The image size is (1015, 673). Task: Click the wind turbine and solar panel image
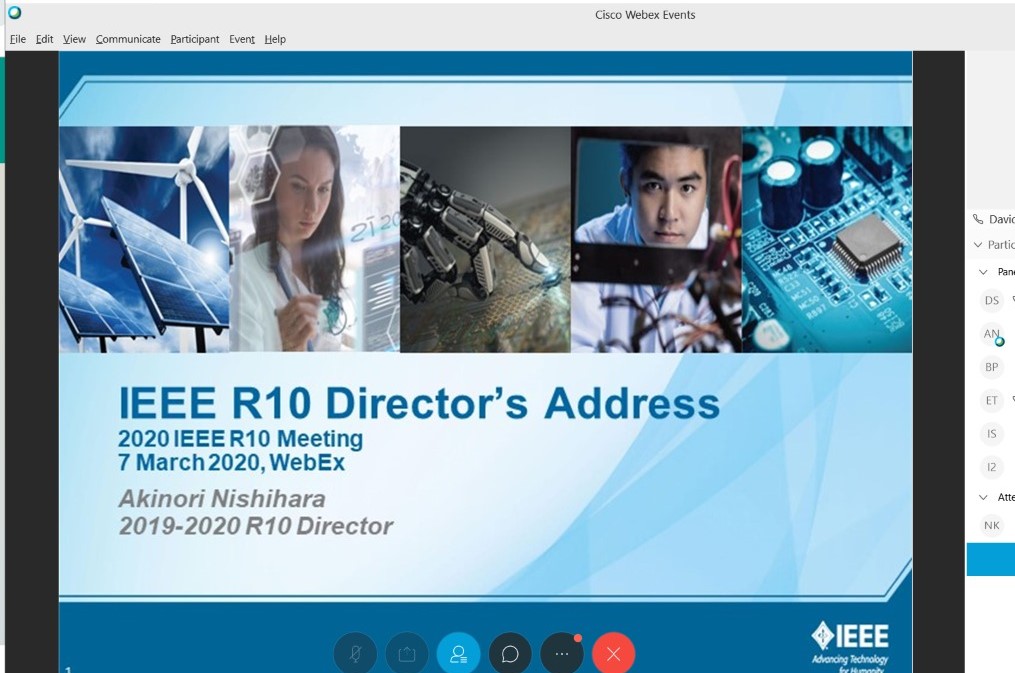(144, 239)
